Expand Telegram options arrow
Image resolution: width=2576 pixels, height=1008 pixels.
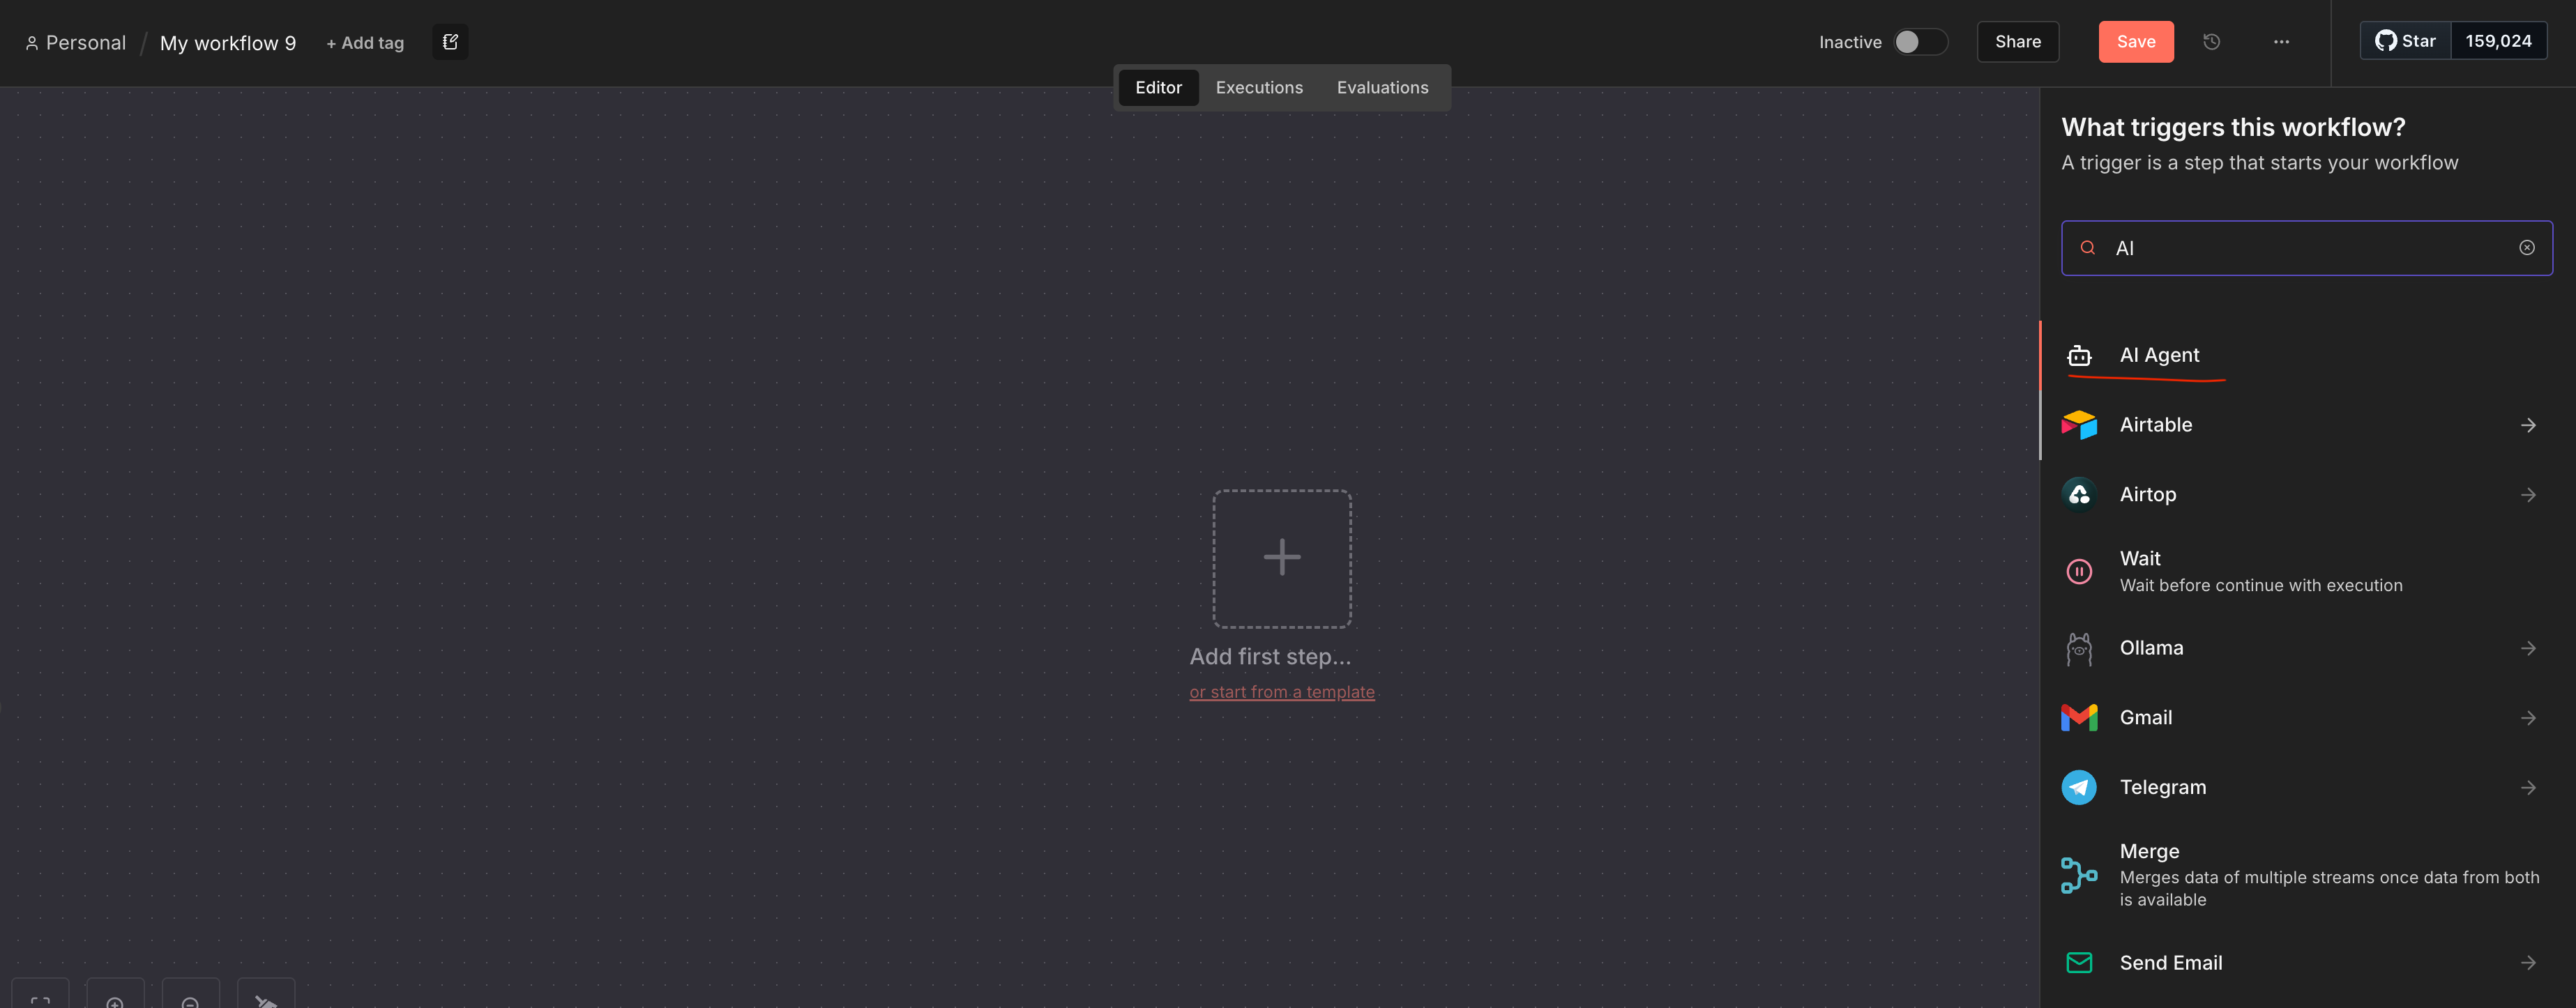(x=2527, y=788)
